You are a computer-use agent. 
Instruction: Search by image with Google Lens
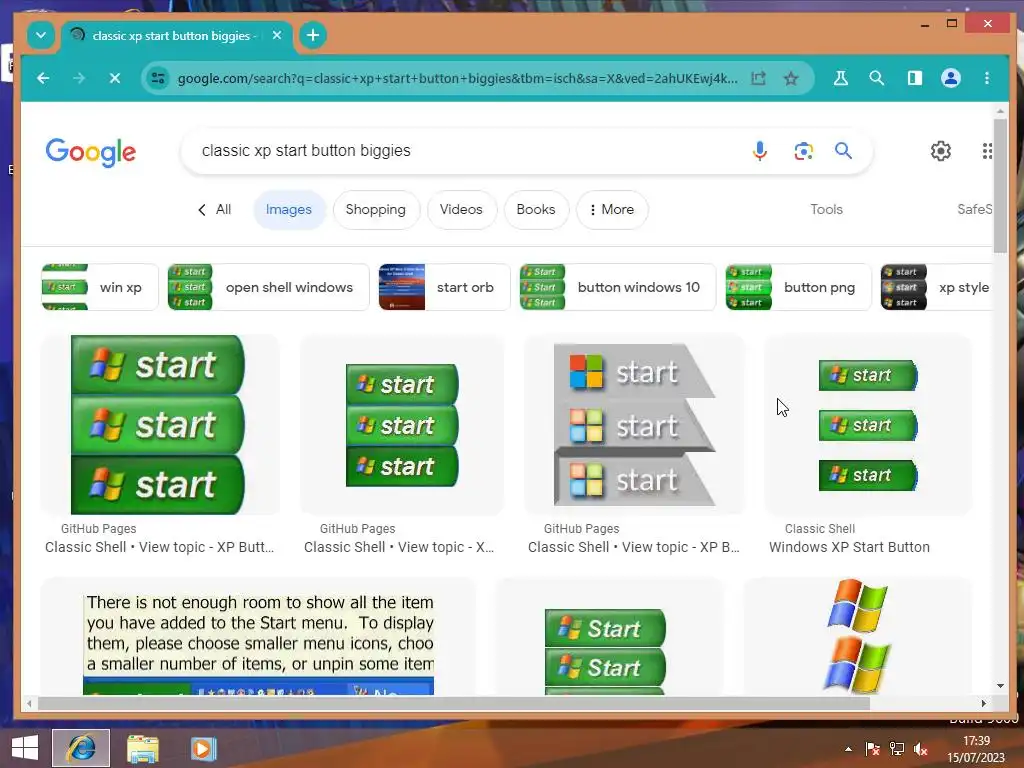[x=803, y=151]
